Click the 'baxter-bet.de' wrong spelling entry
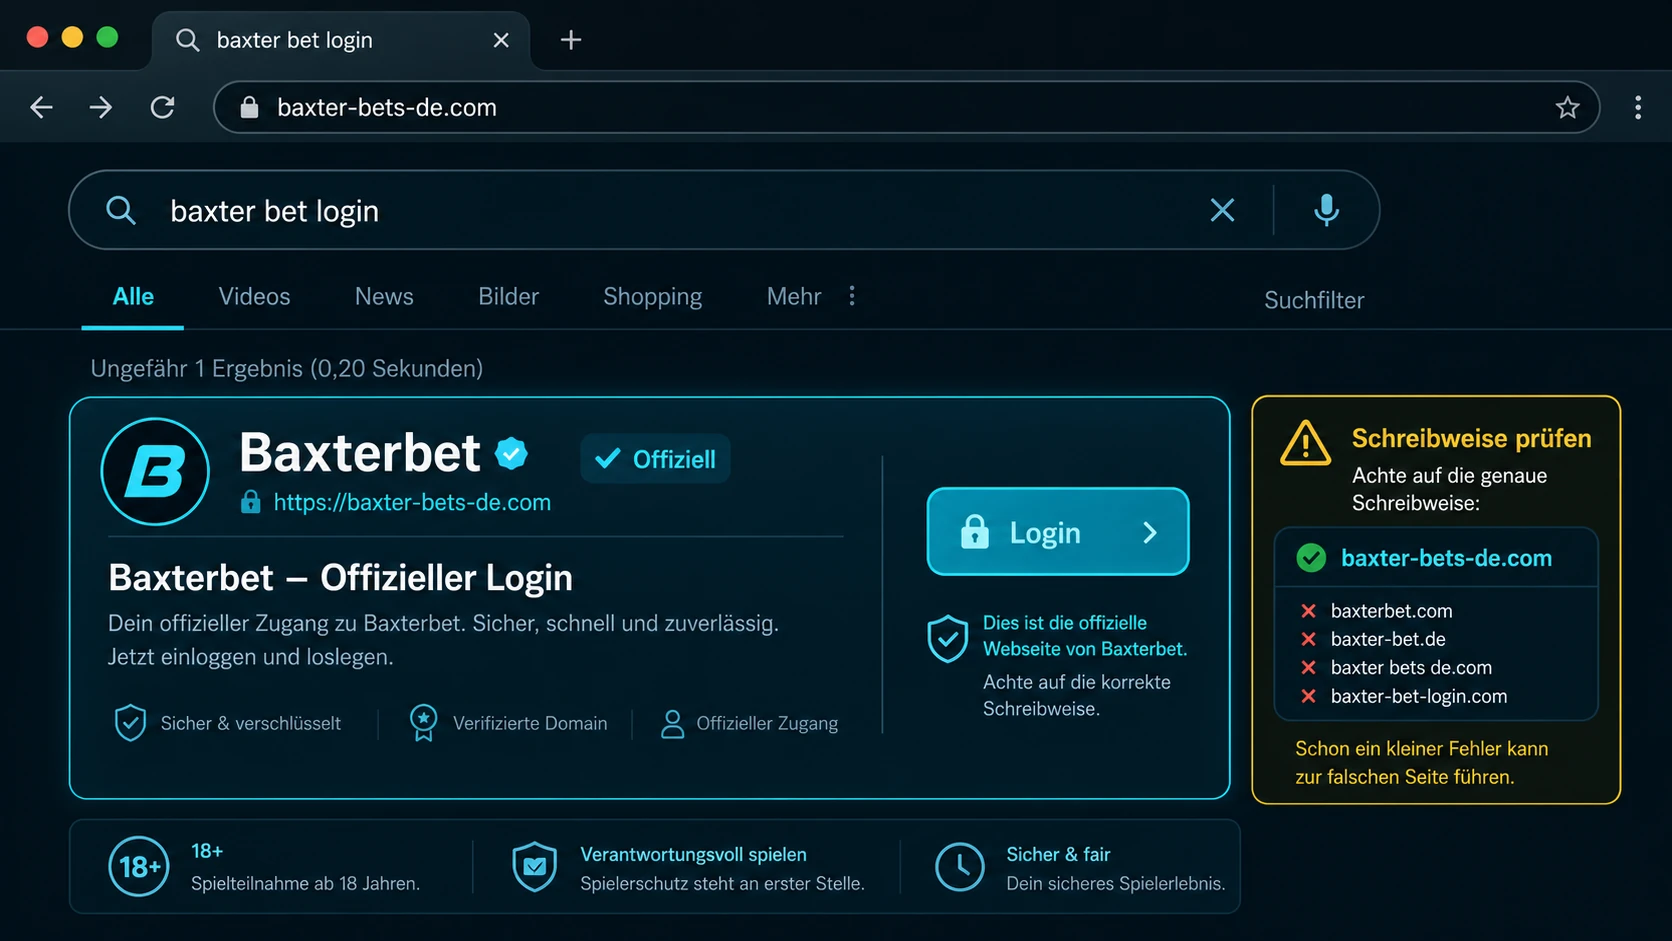1672x941 pixels. coord(1388,639)
